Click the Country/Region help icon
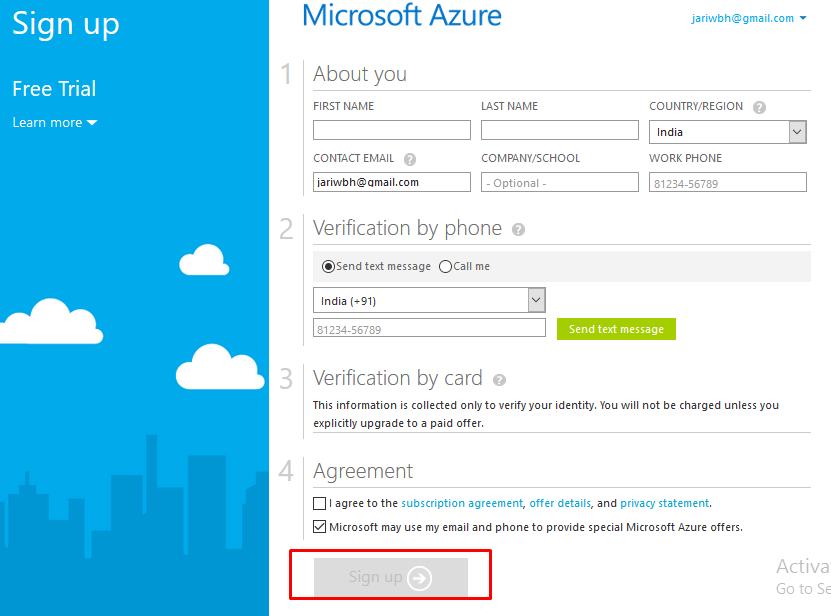This screenshot has height=616, width=831. pyautogui.click(x=759, y=108)
